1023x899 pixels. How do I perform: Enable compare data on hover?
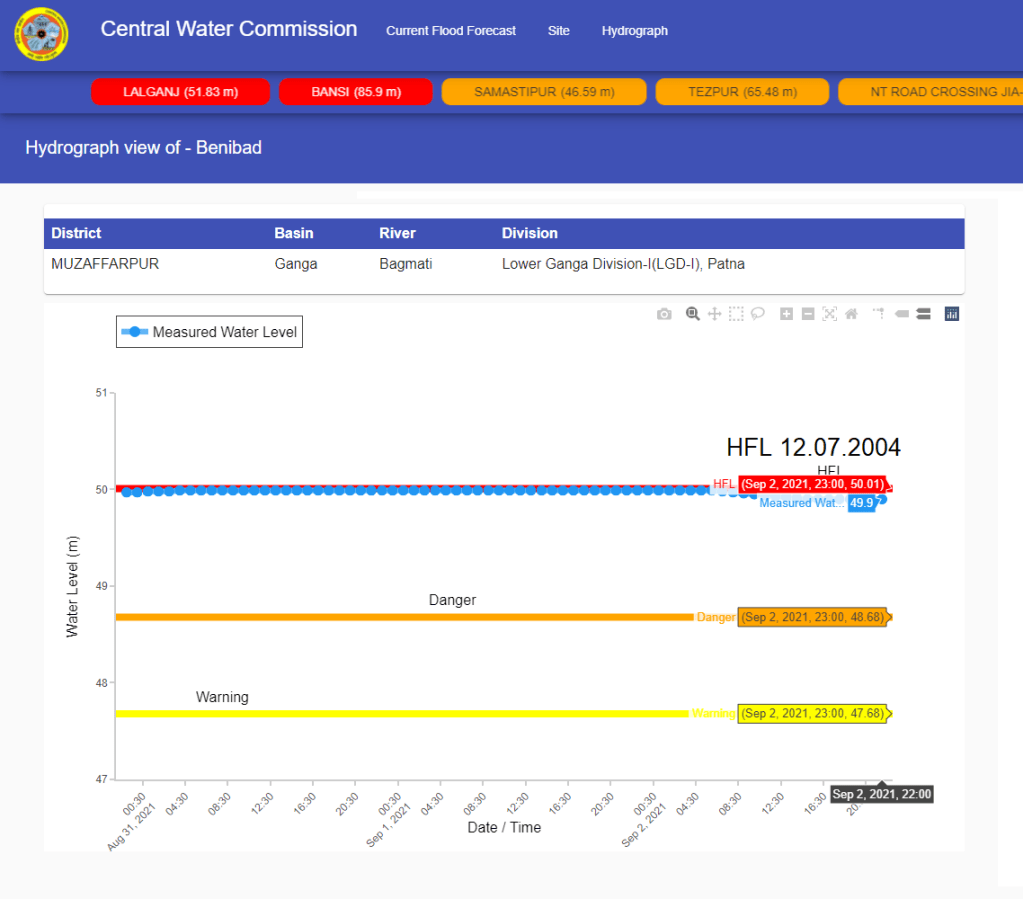(x=924, y=314)
